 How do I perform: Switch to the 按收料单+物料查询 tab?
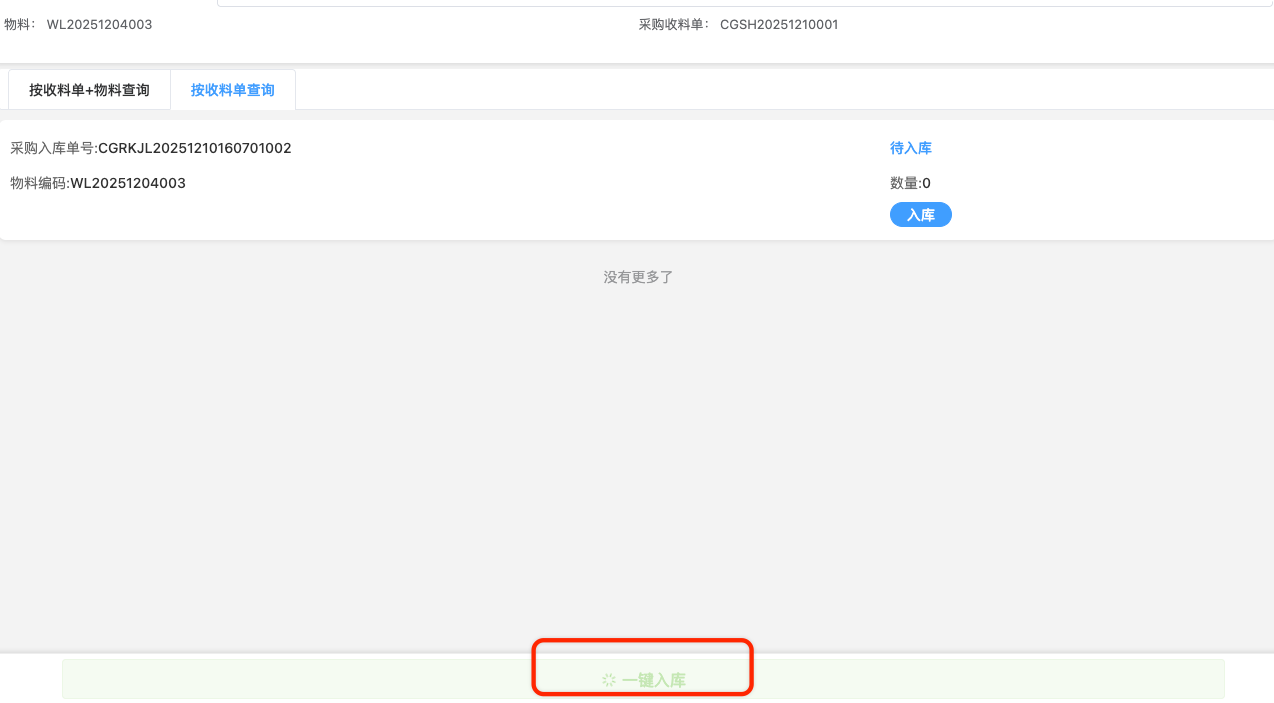coord(89,90)
